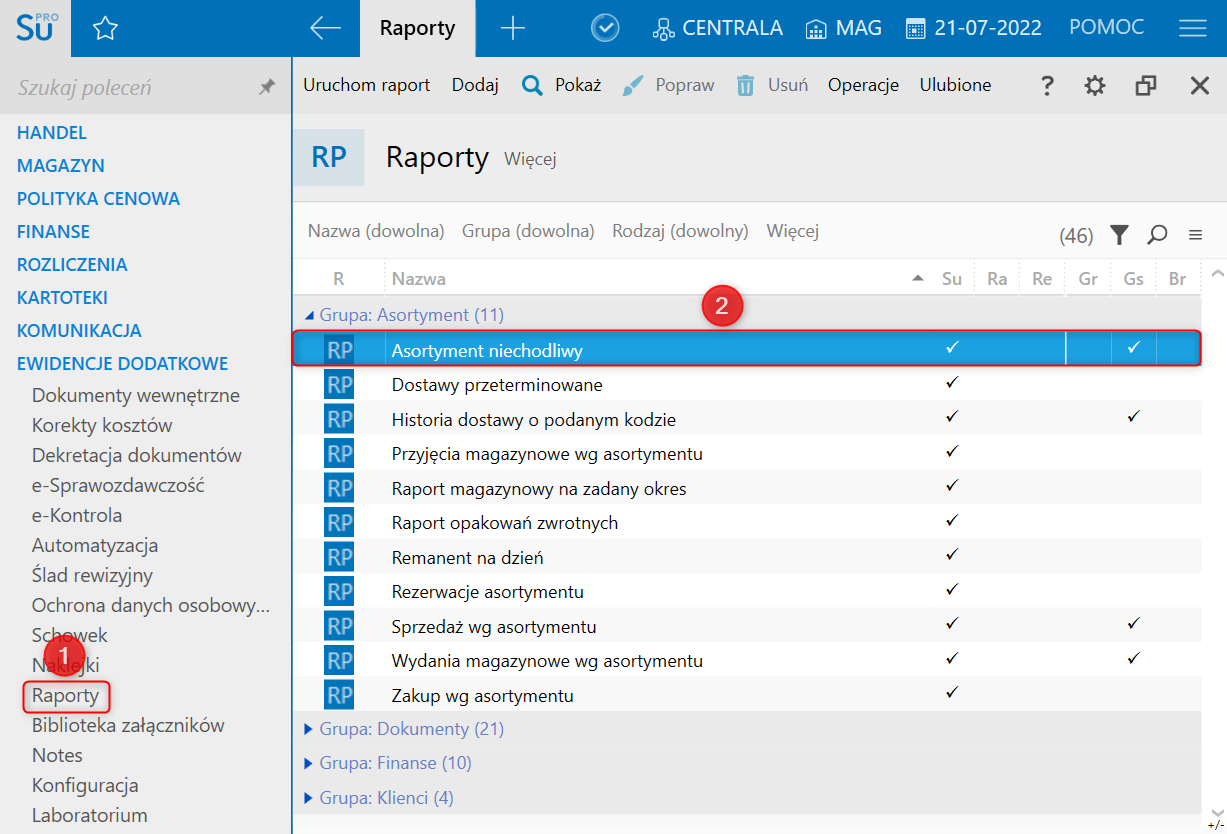Click the Uruchom raport button
Viewport: 1227px width, 834px height.
[x=366, y=85]
